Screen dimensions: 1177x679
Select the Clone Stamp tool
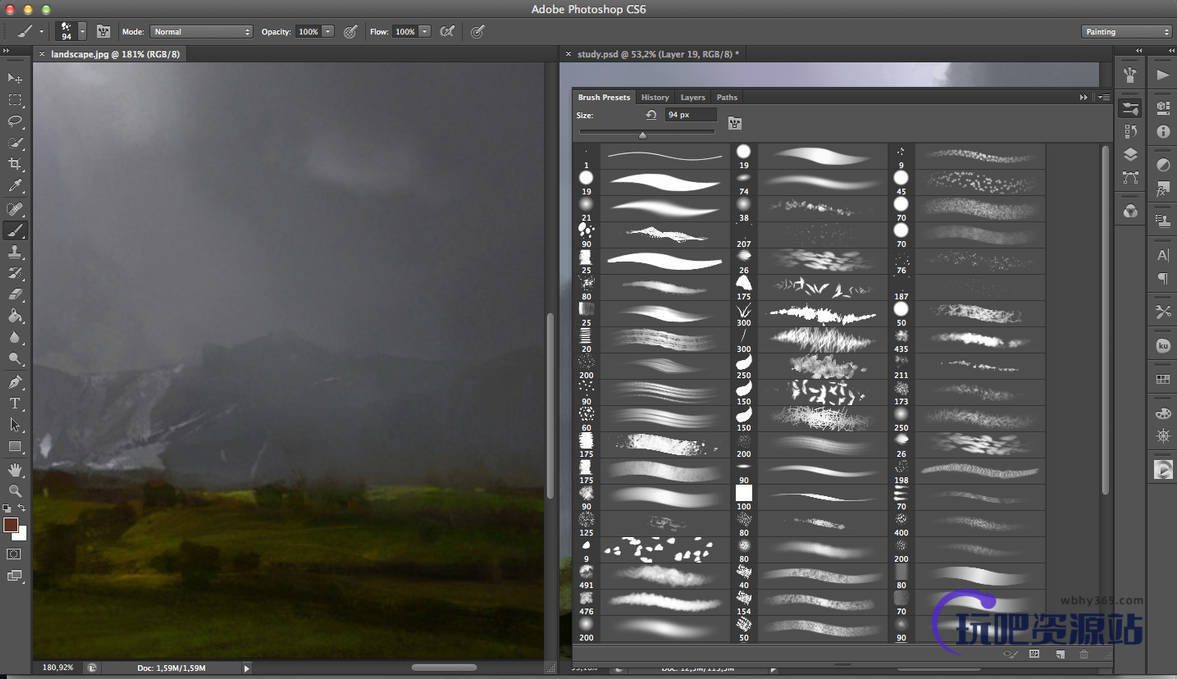[15, 252]
